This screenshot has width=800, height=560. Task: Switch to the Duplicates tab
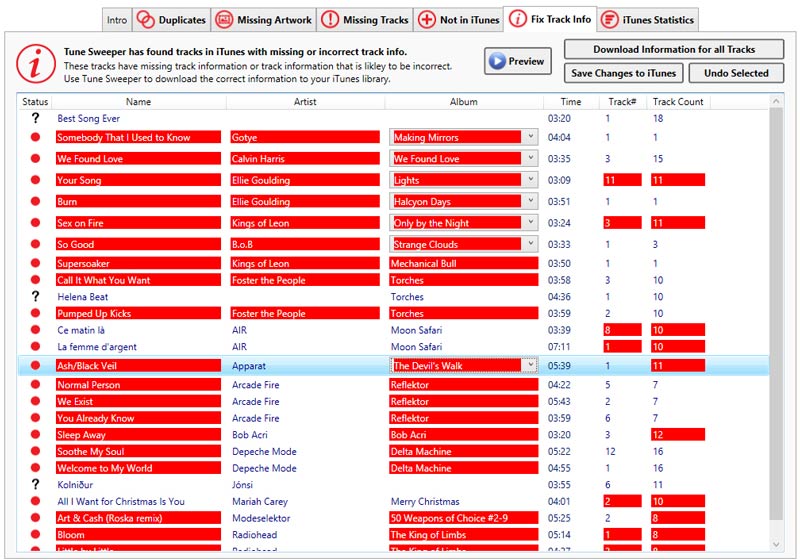click(x=172, y=20)
